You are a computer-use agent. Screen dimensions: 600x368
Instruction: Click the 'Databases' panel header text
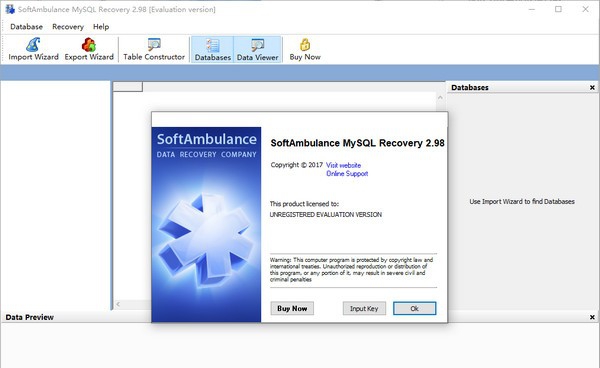tap(470, 88)
